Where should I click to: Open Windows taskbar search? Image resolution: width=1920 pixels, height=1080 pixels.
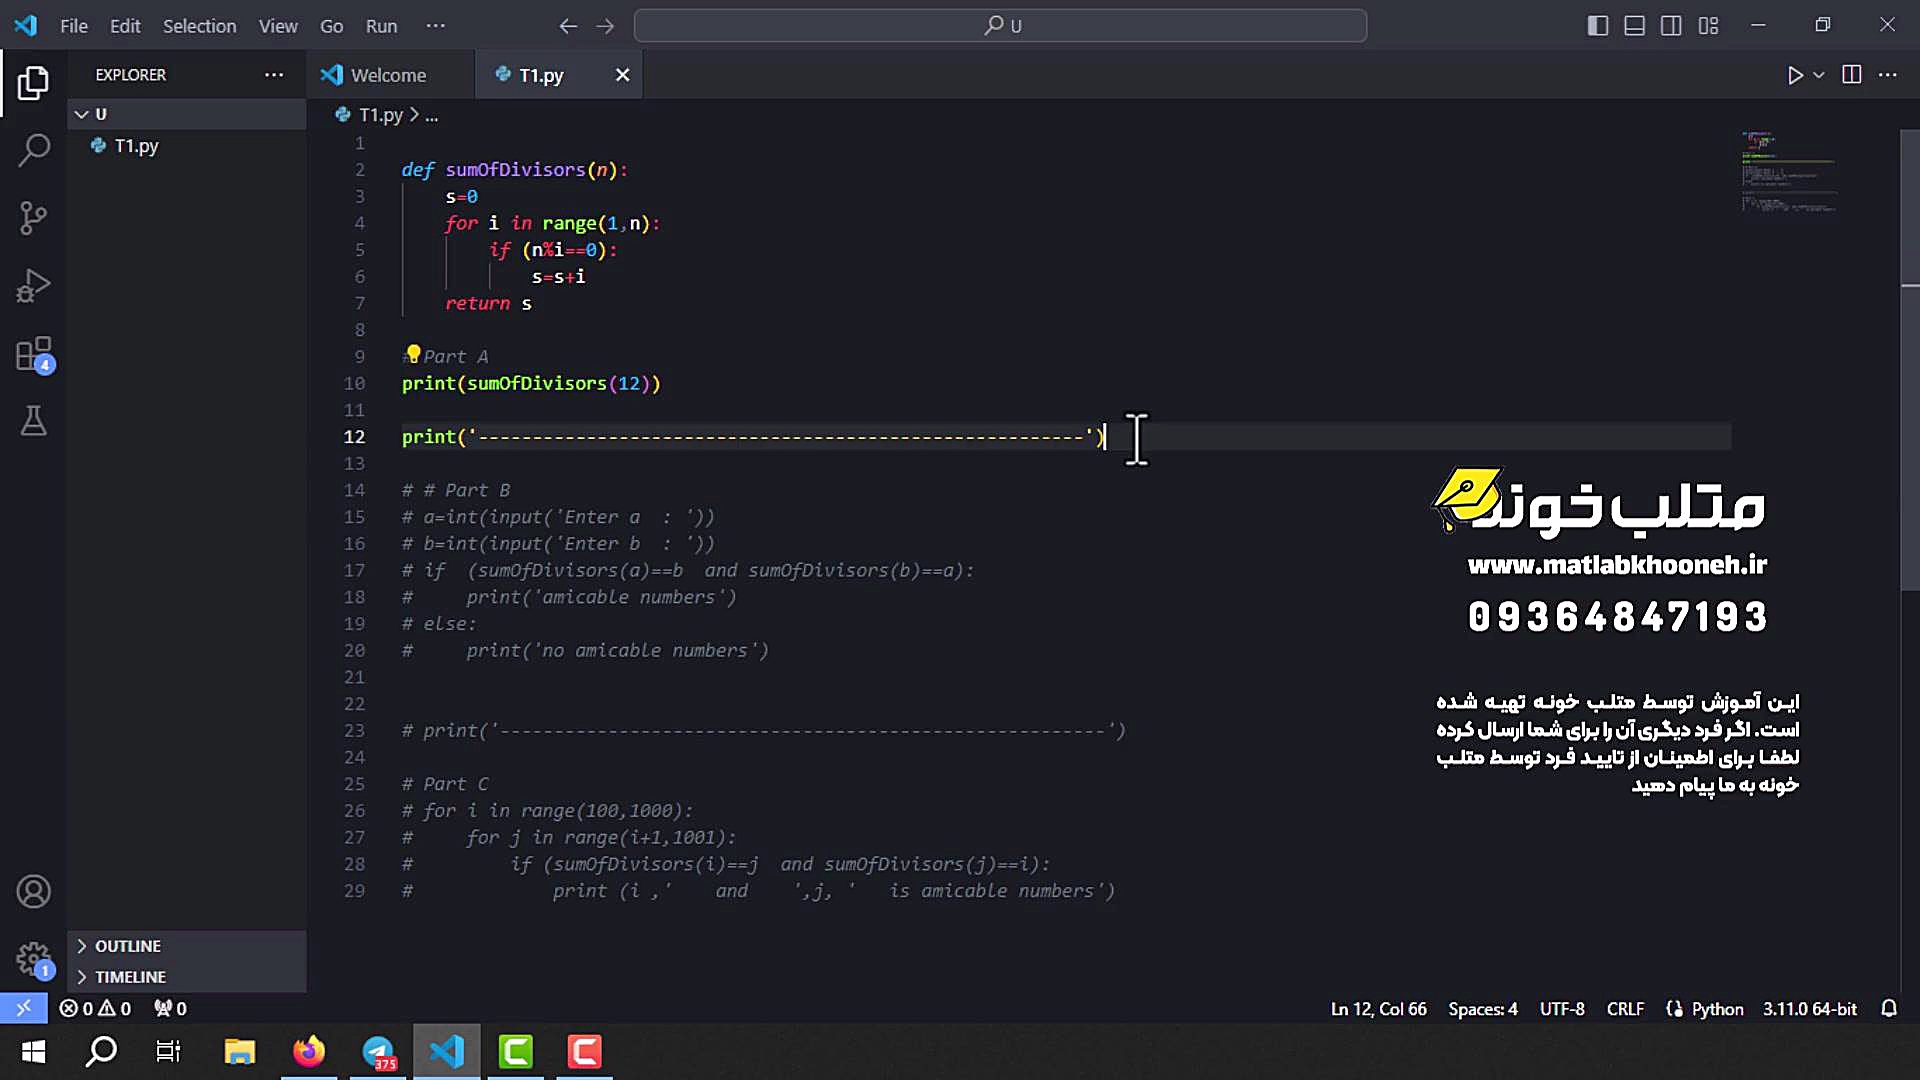tap(101, 1052)
